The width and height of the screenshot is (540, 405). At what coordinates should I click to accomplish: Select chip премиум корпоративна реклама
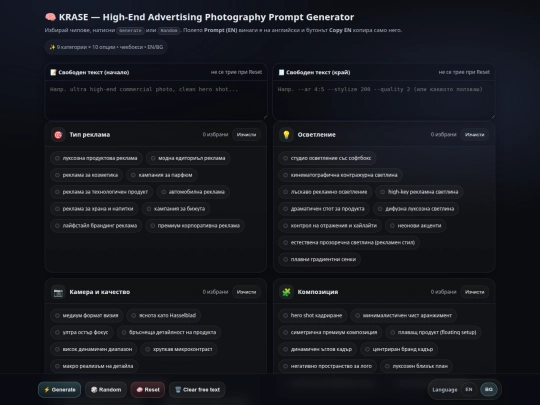(x=195, y=226)
